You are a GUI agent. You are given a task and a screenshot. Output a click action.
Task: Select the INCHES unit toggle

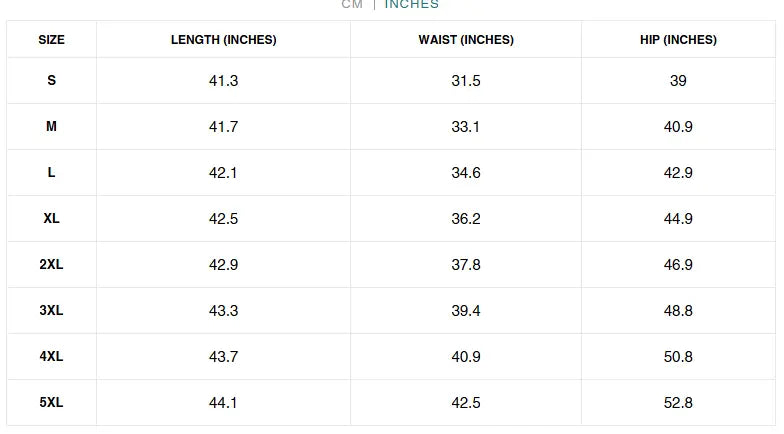(x=412, y=4)
